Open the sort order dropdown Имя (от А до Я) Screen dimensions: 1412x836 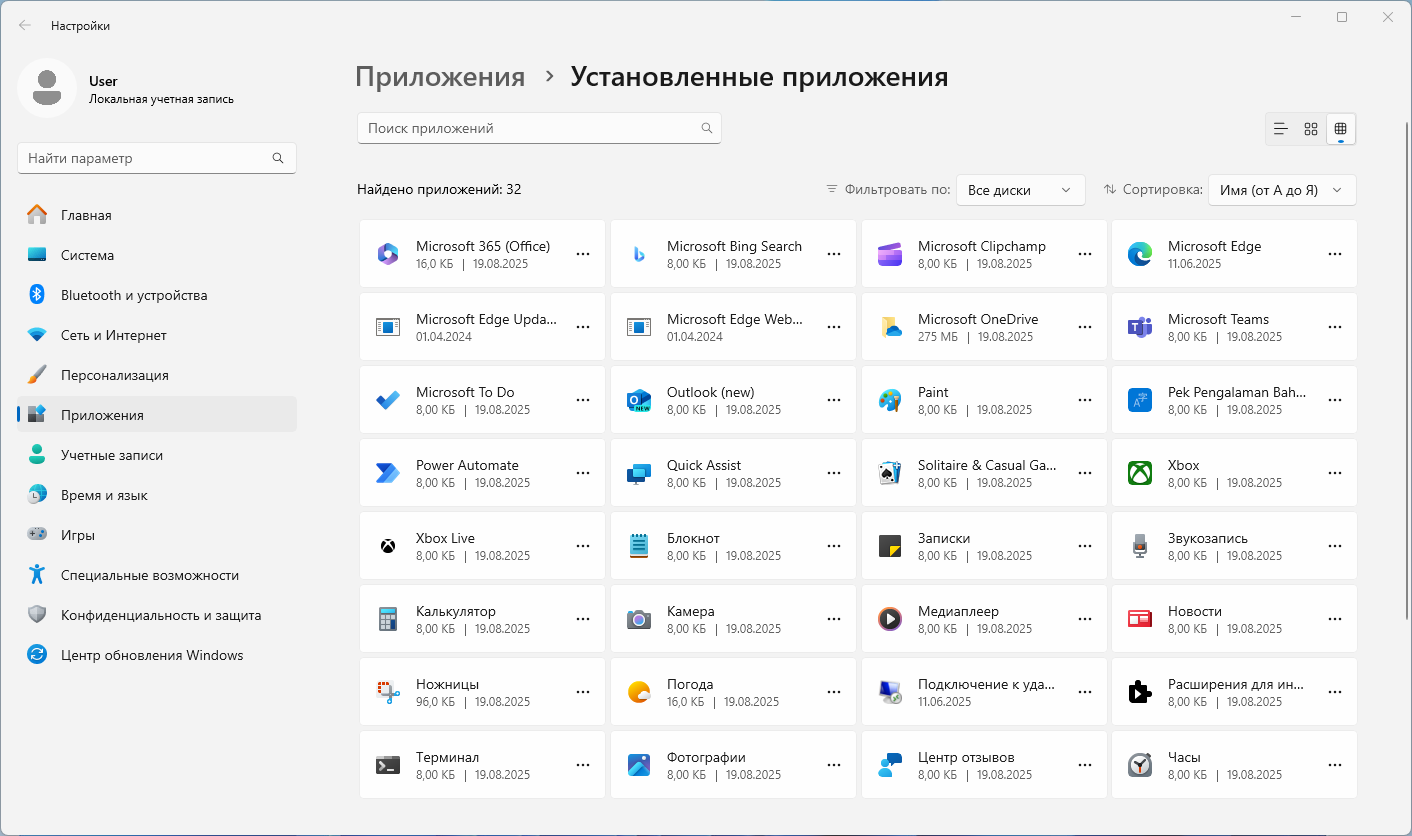[1282, 190]
